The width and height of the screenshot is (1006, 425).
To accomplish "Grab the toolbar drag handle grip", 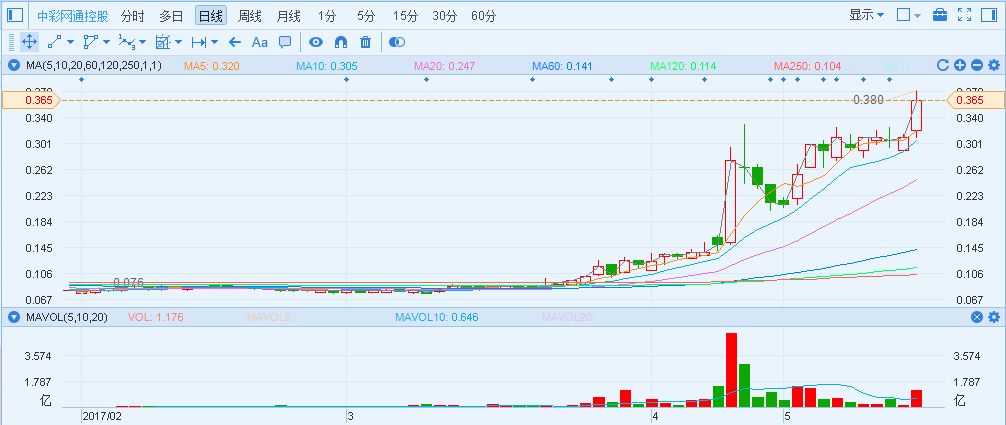I will (11, 42).
